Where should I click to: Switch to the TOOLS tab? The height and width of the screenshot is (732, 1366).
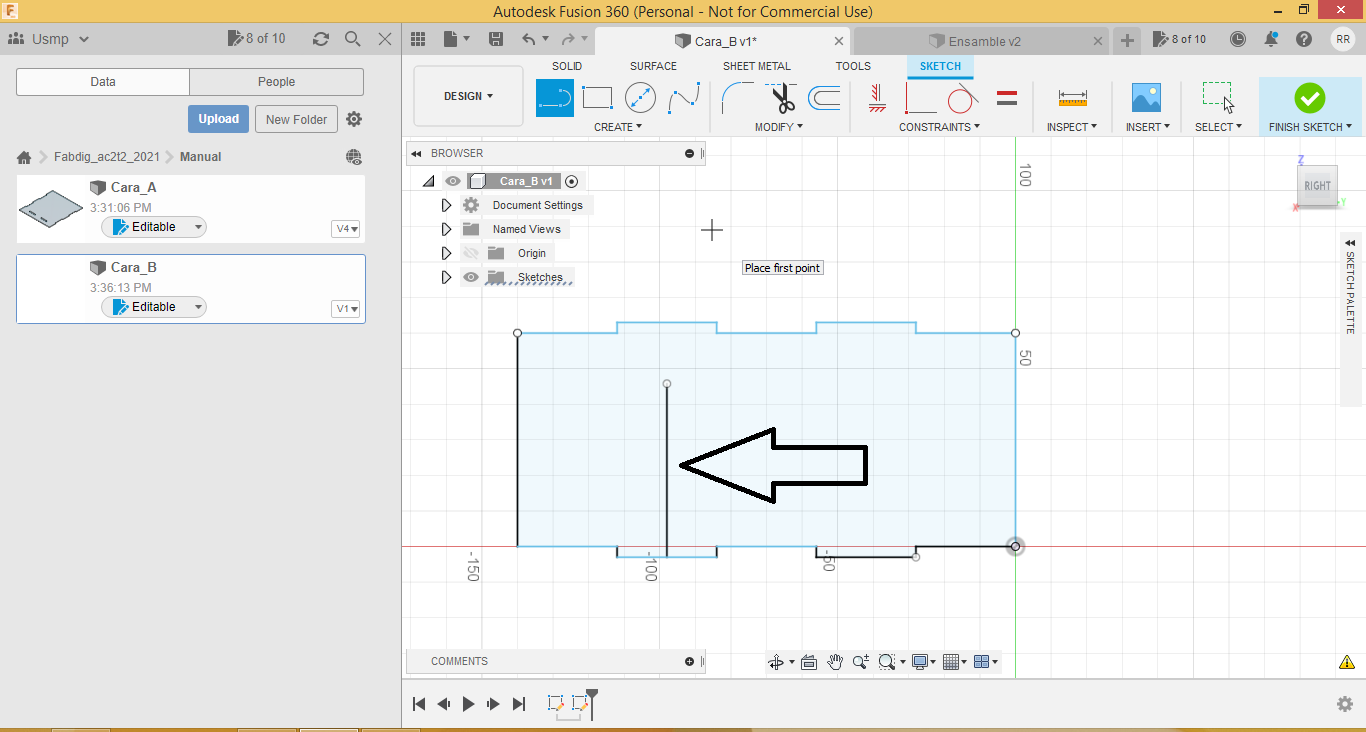coord(853,66)
